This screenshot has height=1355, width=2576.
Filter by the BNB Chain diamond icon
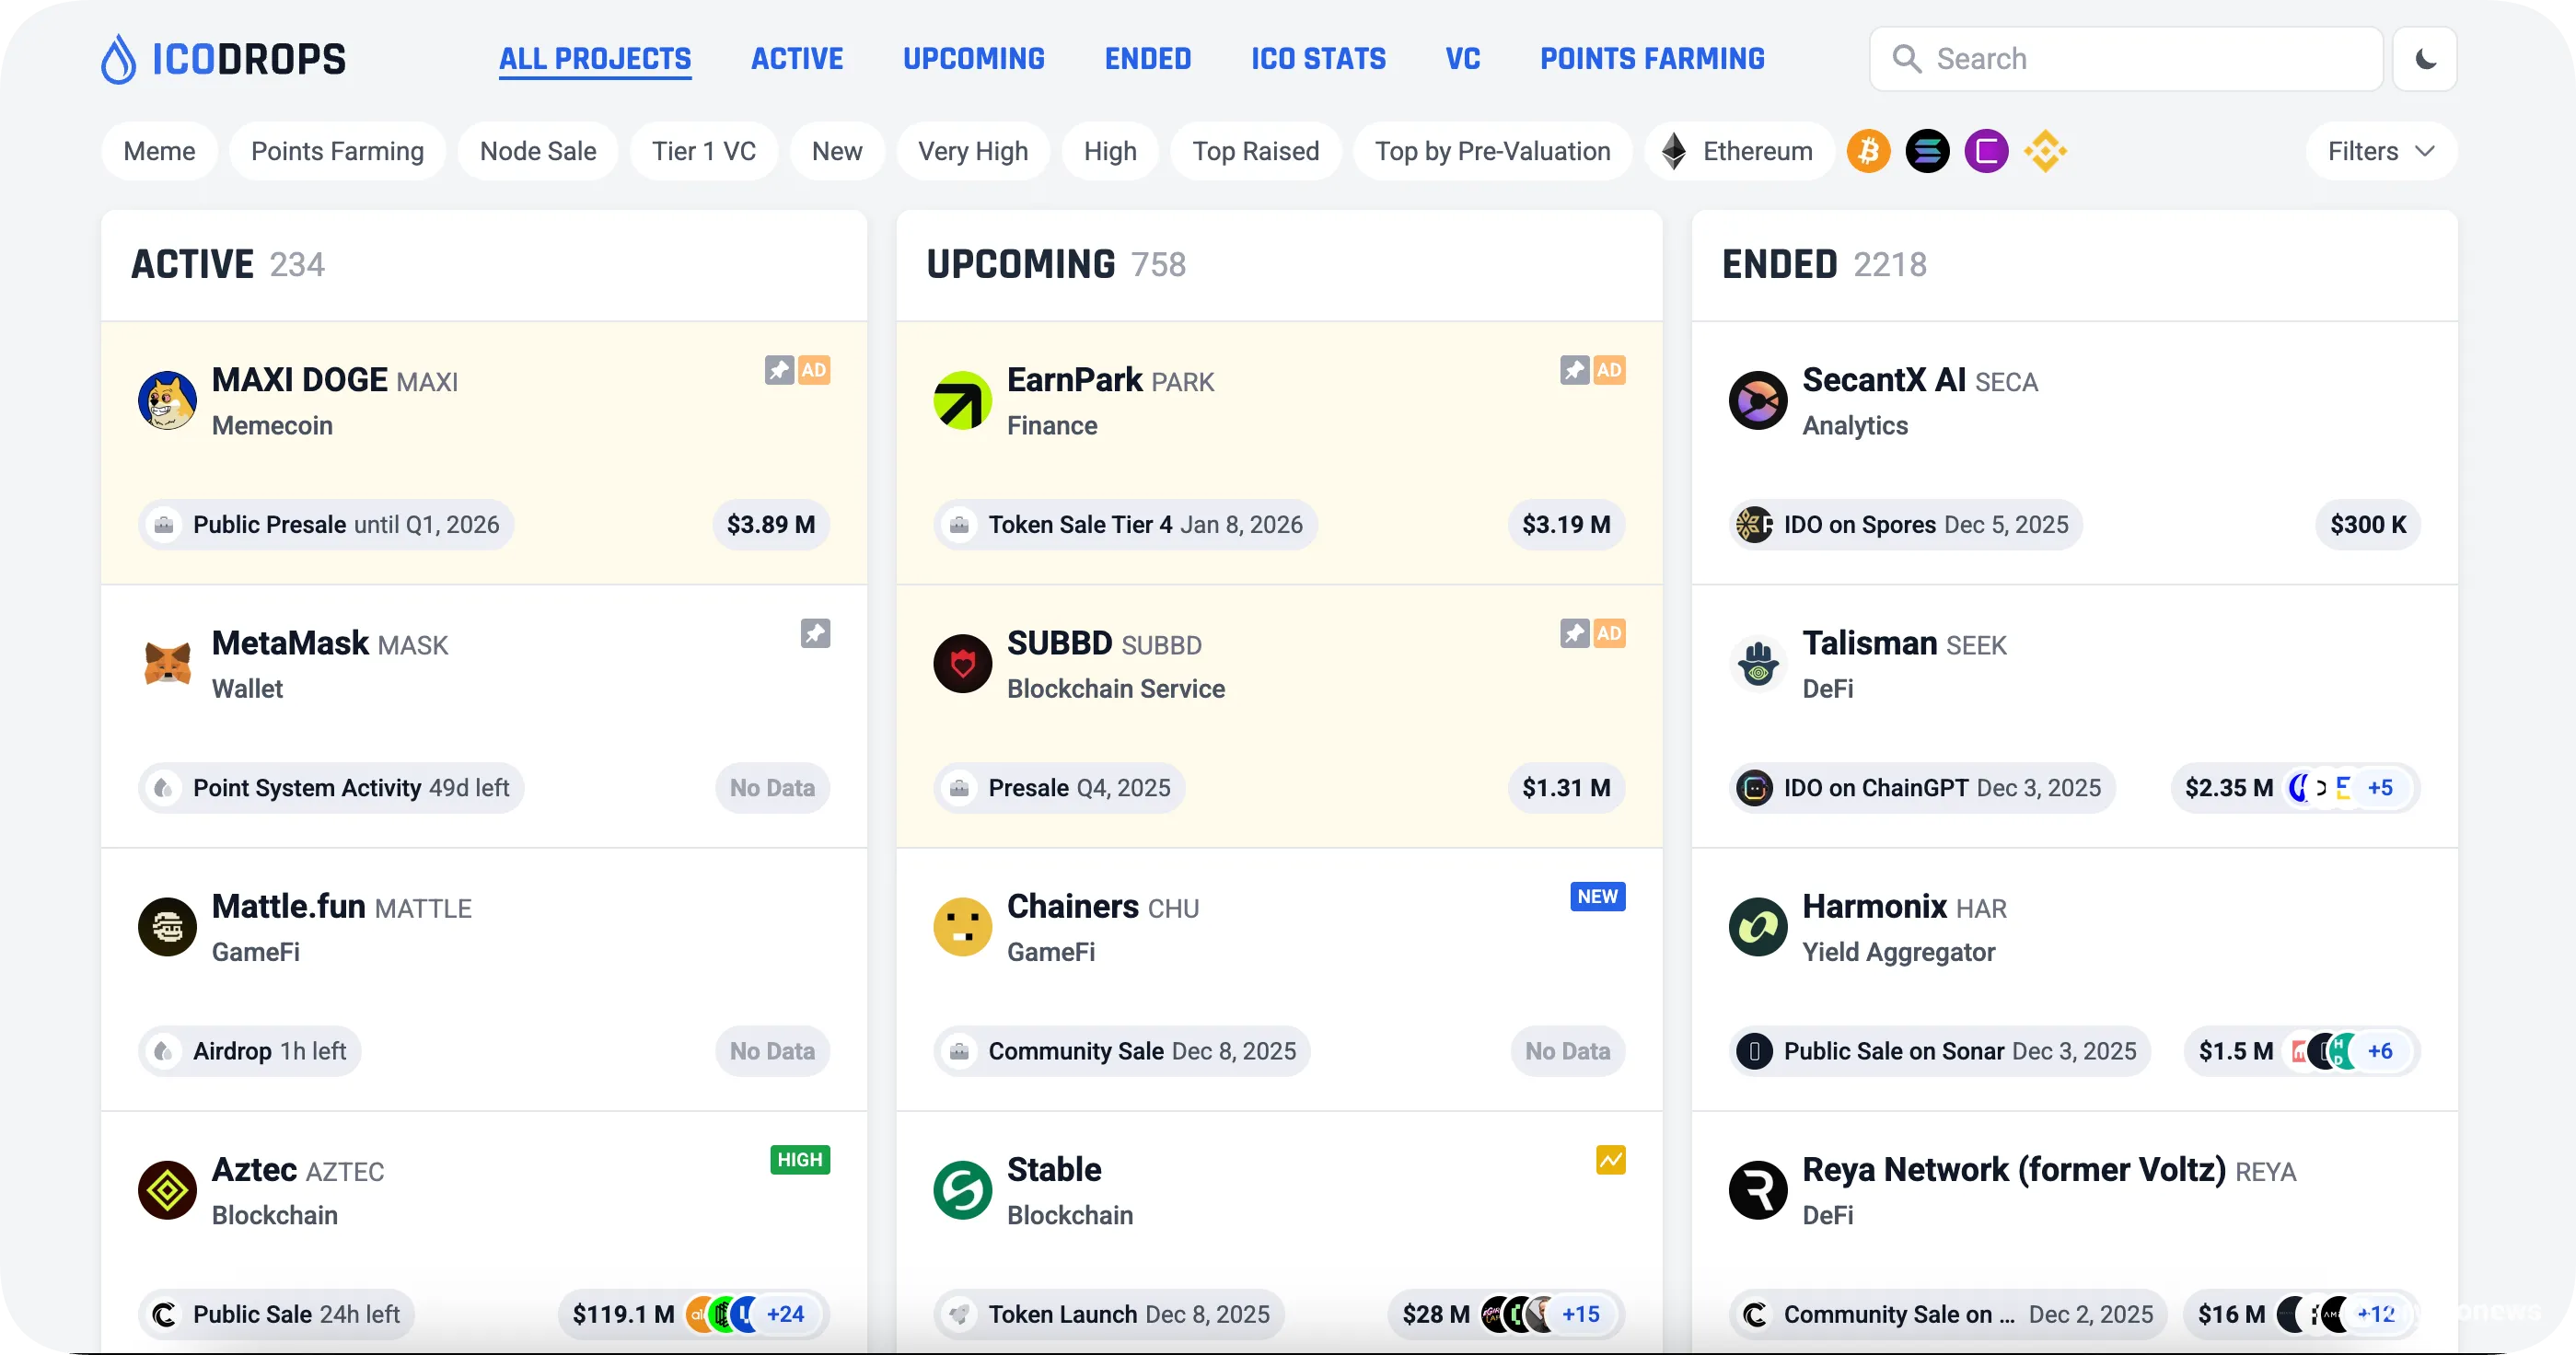click(2046, 150)
